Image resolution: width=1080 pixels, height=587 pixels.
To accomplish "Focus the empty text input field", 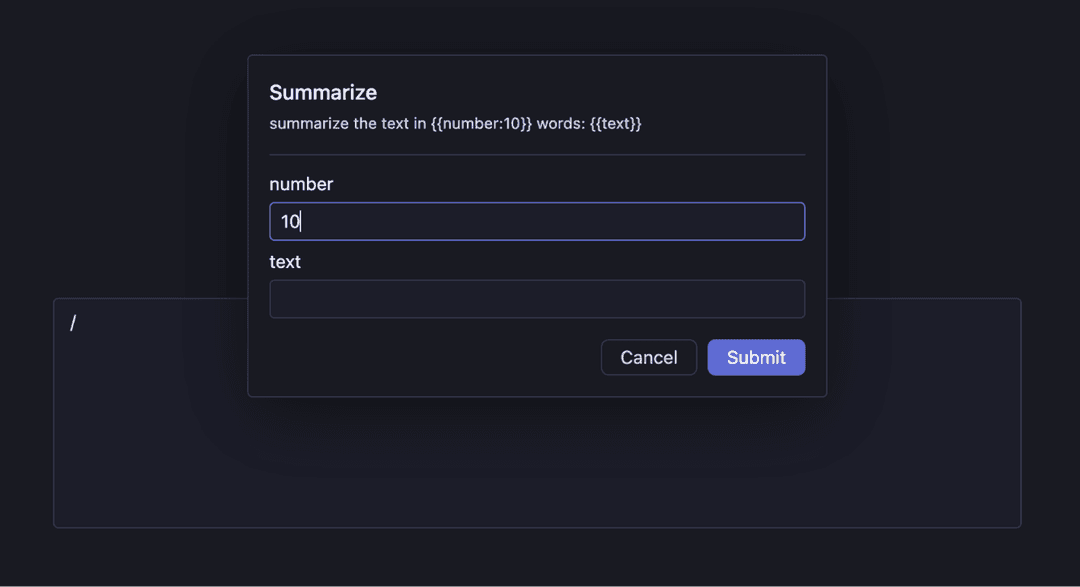I will [537, 299].
